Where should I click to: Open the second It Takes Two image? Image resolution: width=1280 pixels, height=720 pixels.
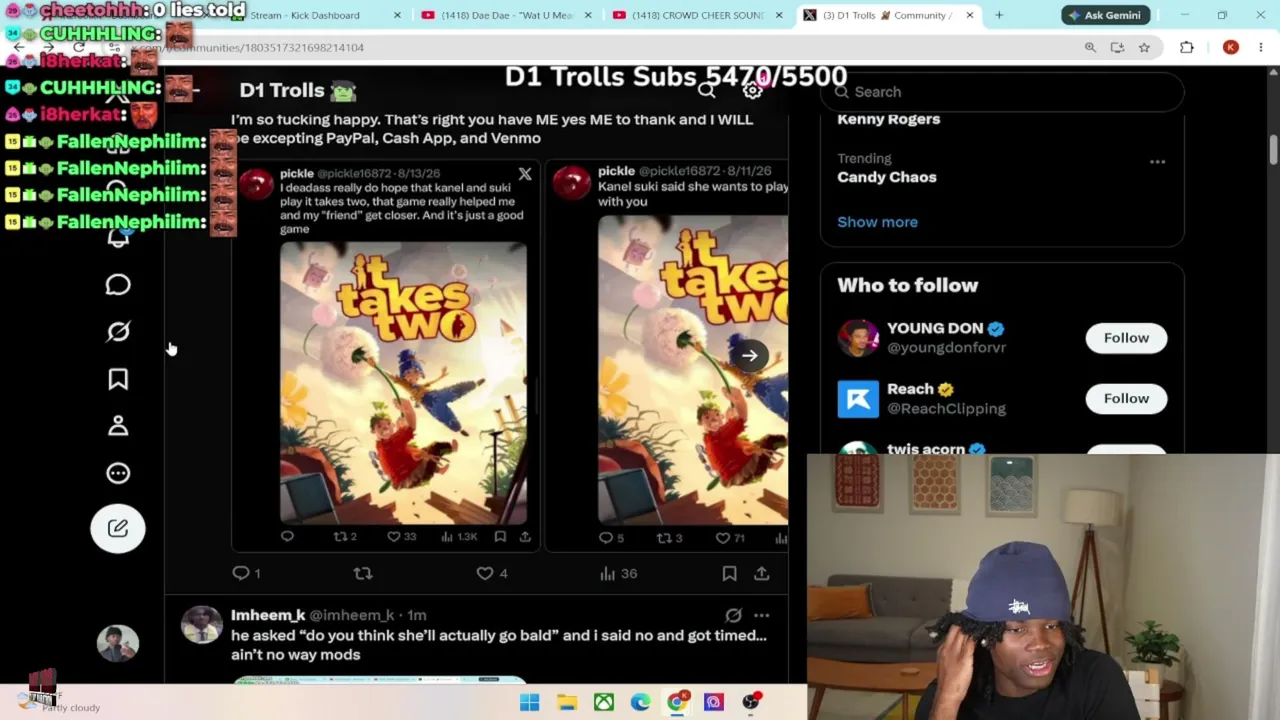pos(693,370)
